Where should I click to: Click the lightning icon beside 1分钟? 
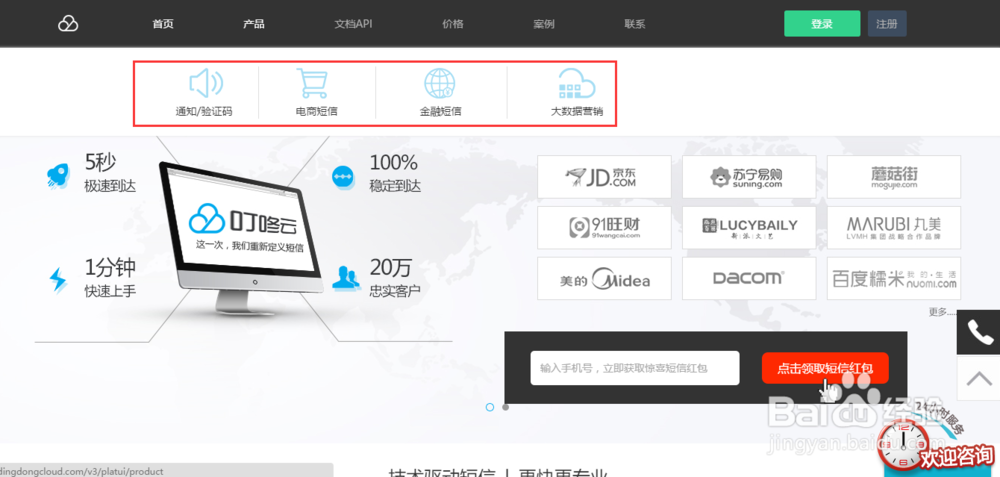[x=57, y=280]
